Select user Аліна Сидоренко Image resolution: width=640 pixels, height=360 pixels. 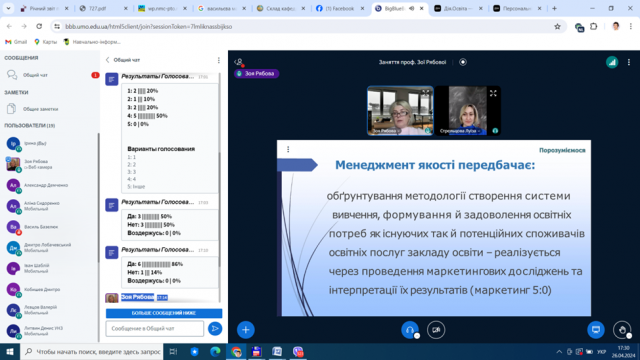click(51, 206)
